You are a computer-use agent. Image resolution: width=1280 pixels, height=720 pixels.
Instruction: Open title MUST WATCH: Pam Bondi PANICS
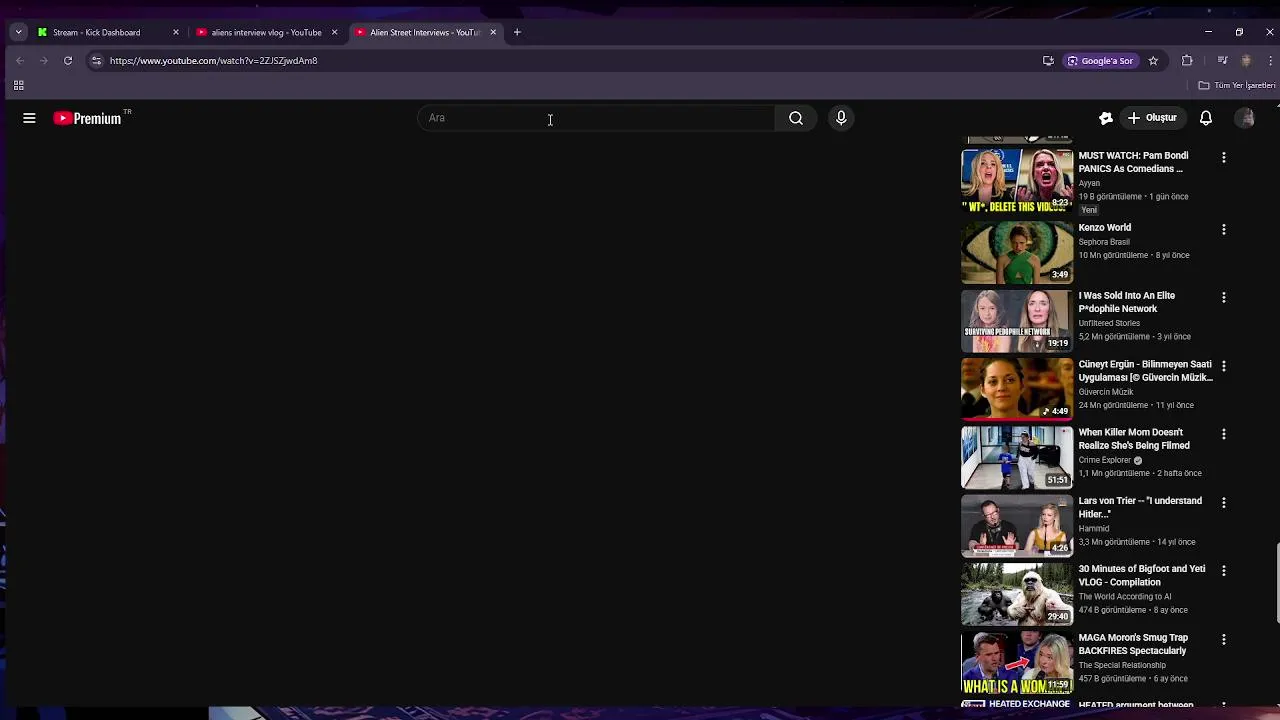click(x=1133, y=162)
